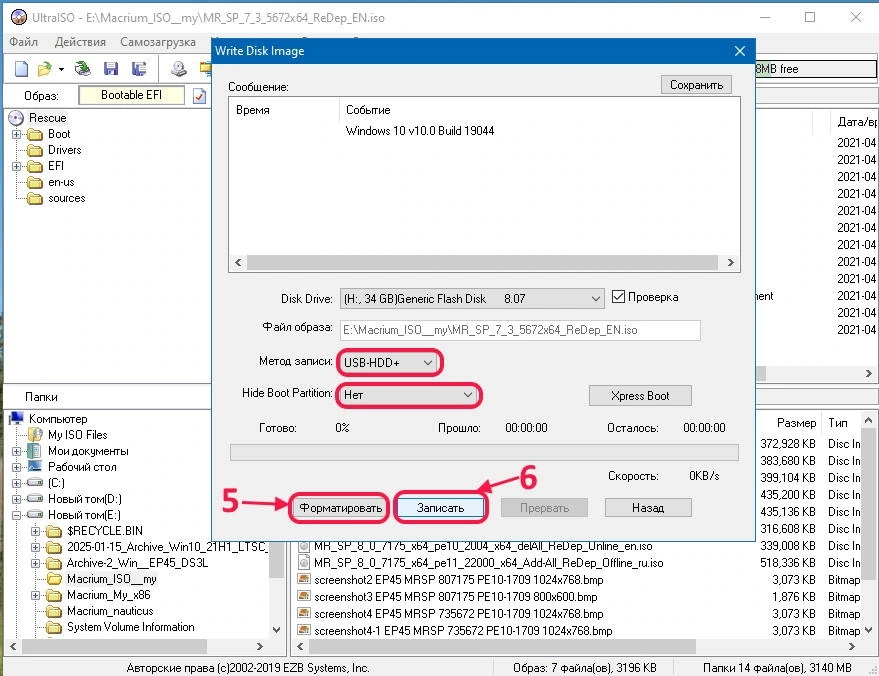The width and height of the screenshot is (879, 676).
Task: Click the Форматировать button
Action: pos(340,508)
